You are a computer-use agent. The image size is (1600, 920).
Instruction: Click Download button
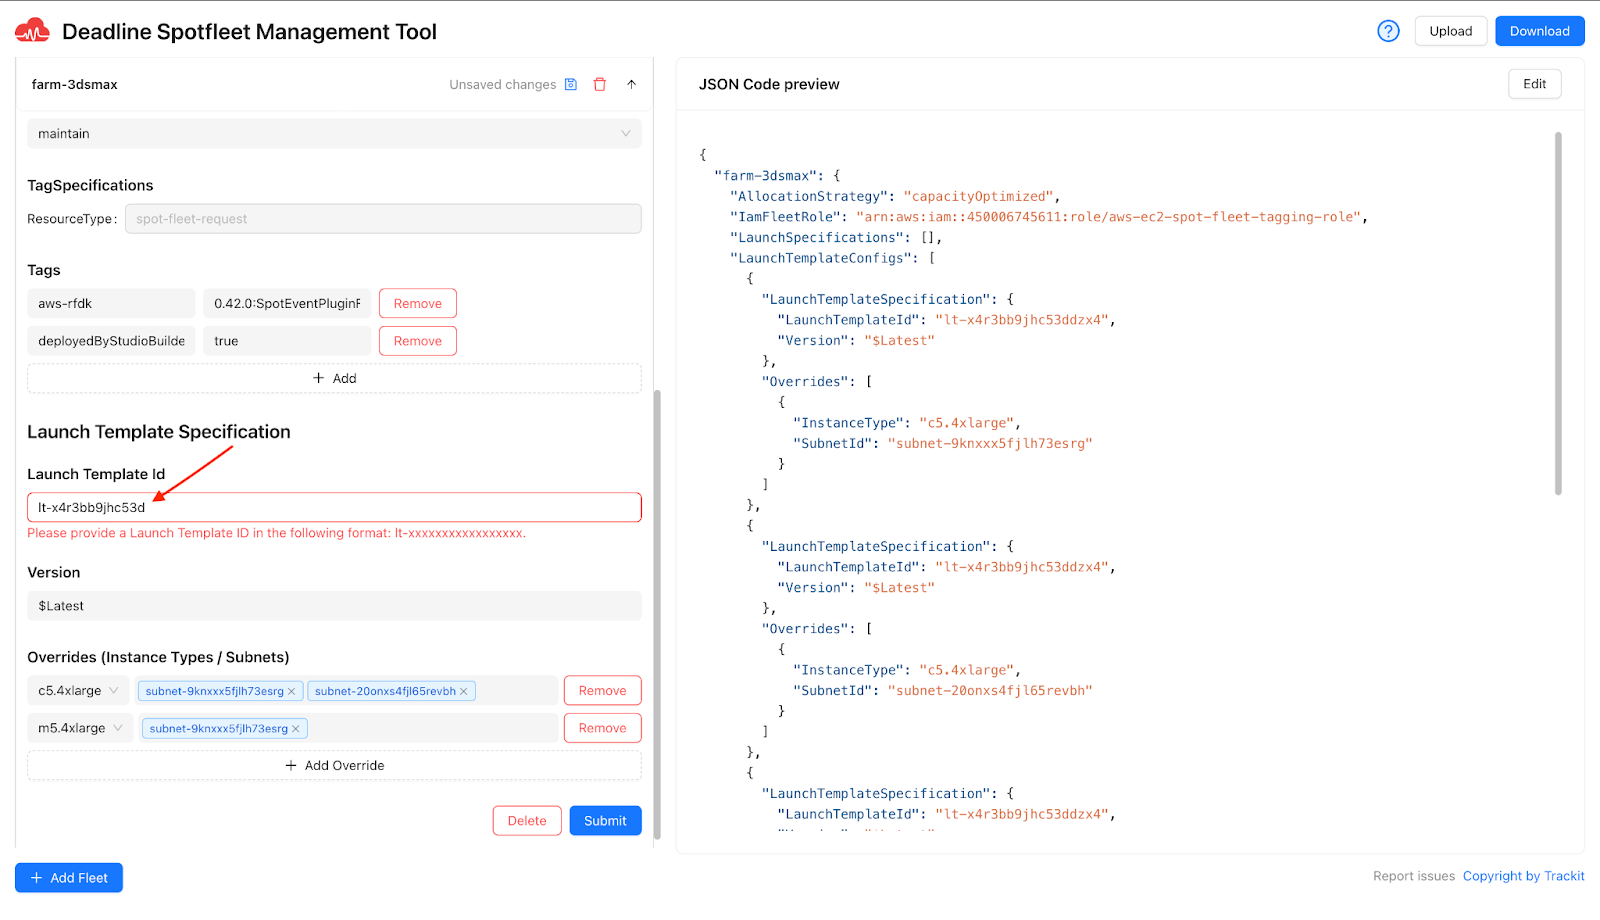pyautogui.click(x=1540, y=31)
